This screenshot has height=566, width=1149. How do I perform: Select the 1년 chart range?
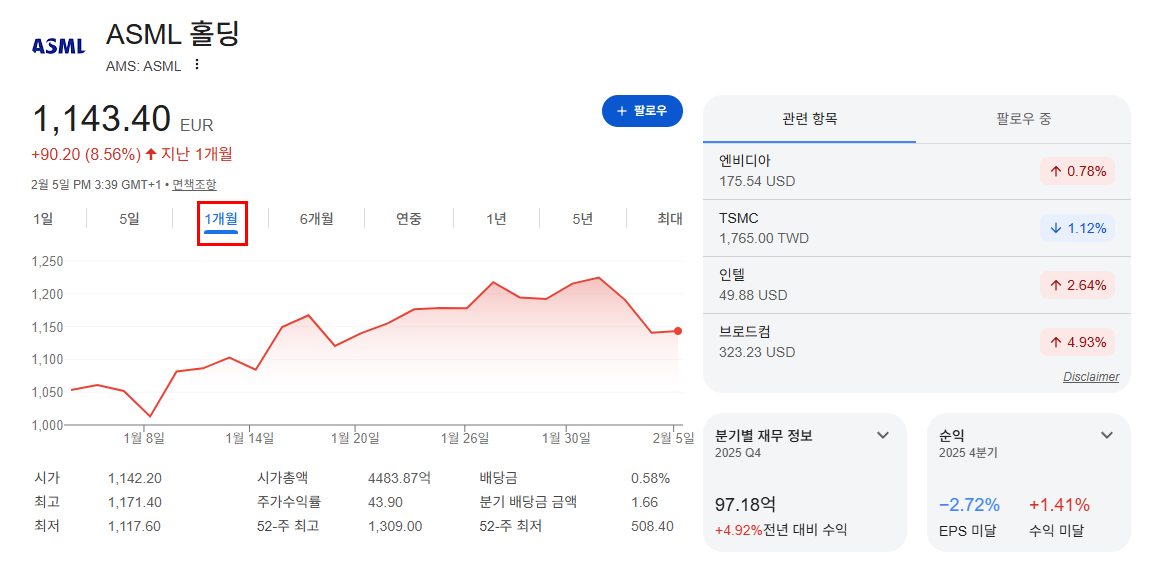pos(496,218)
